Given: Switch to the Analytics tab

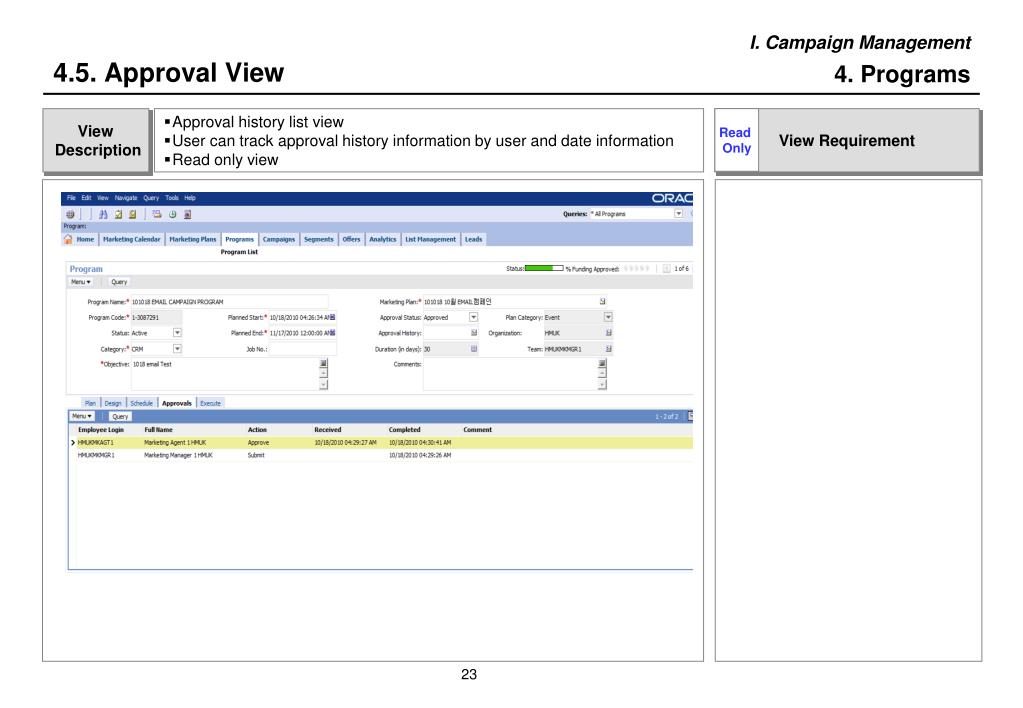Looking at the screenshot, I should tap(382, 239).
